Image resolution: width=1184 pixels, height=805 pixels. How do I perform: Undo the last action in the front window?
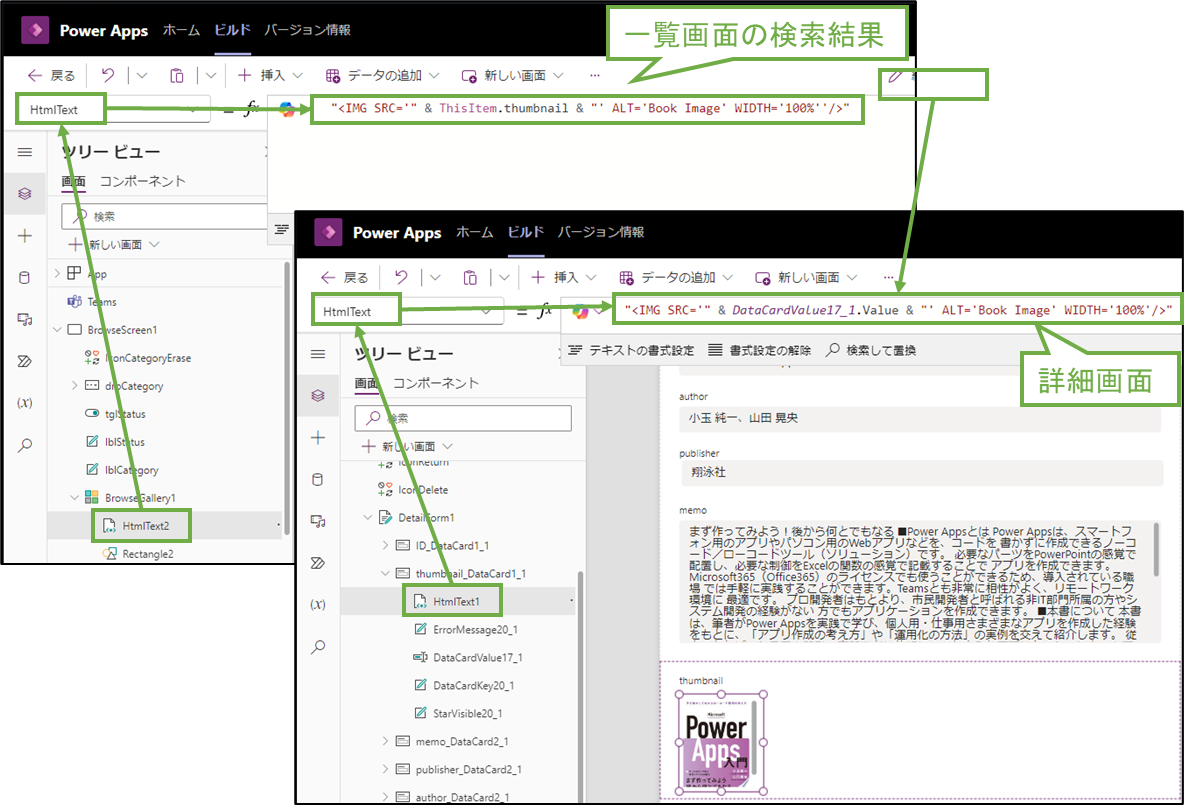coord(401,277)
